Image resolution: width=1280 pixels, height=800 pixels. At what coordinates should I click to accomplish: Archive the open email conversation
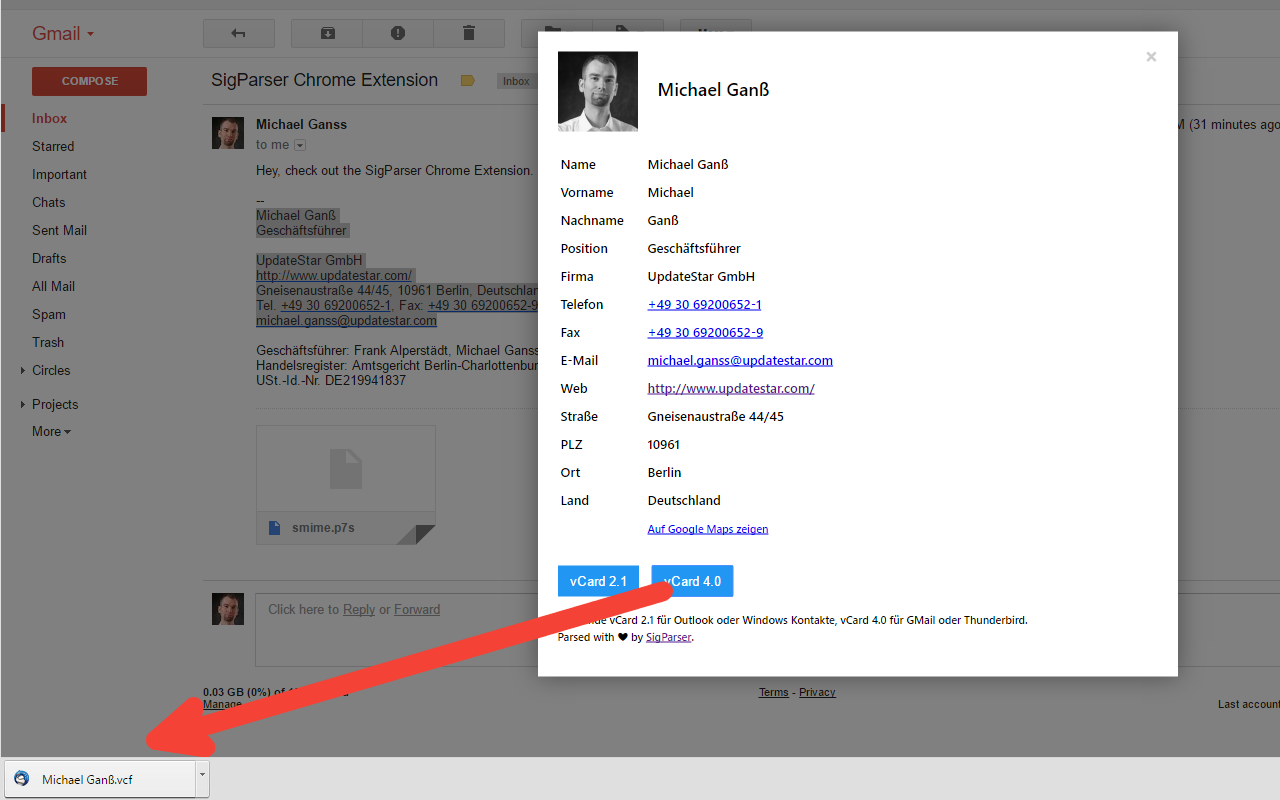(327, 33)
